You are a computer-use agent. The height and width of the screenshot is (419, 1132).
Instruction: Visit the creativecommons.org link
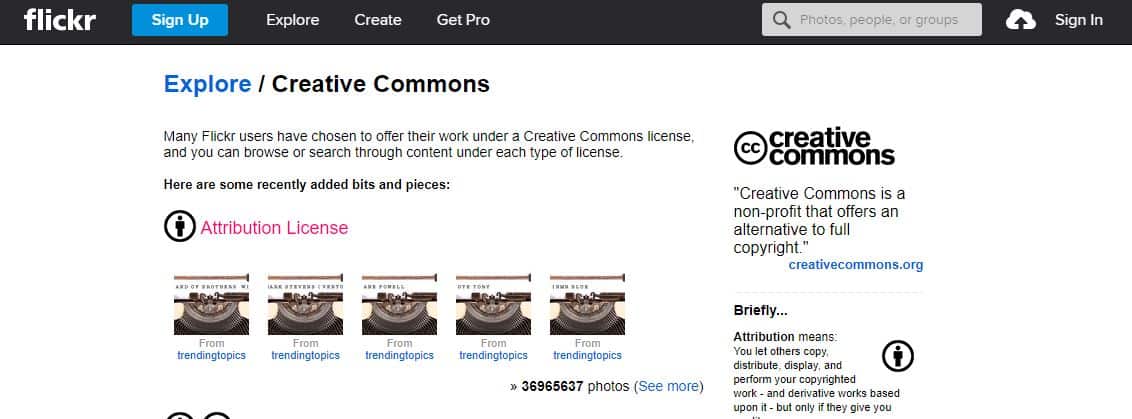pyautogui.click(x=855, y=265)
